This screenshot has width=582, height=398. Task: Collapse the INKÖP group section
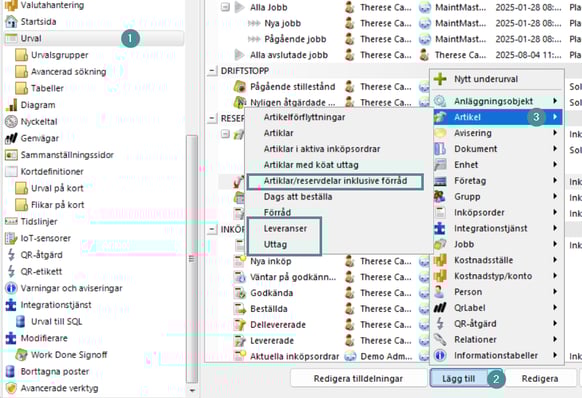(x=212, y=229)
